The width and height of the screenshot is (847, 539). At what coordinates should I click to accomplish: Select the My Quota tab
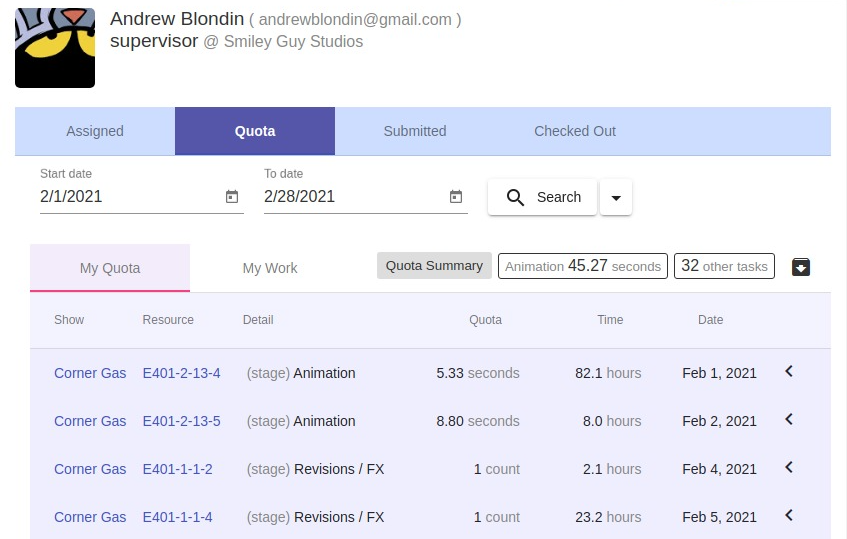click(x=110, y=268)
